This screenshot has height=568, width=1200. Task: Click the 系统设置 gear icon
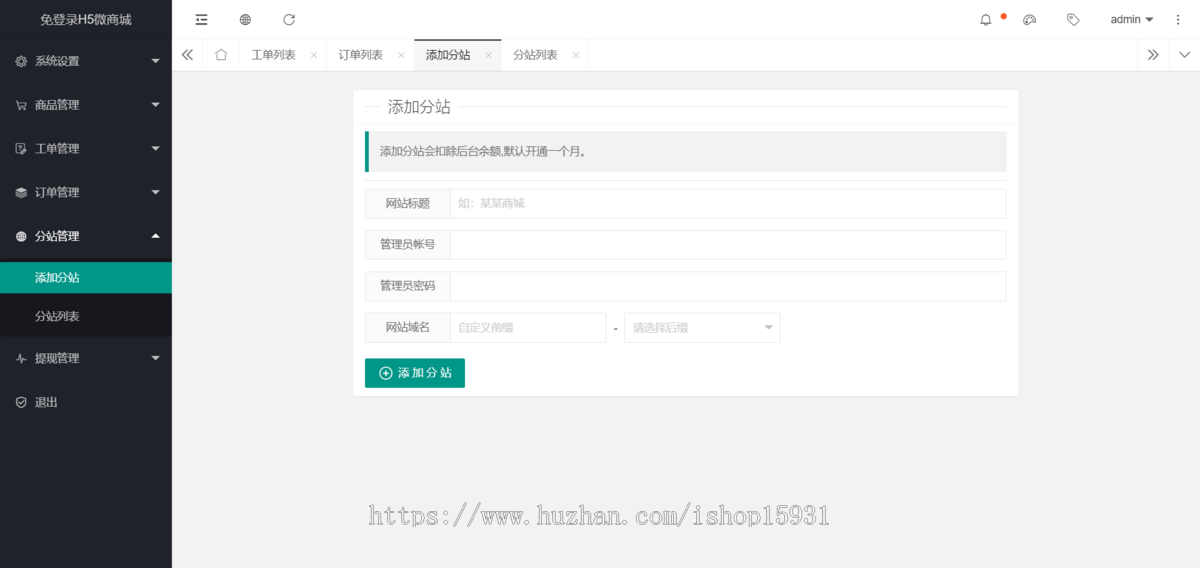click(21, 61)
